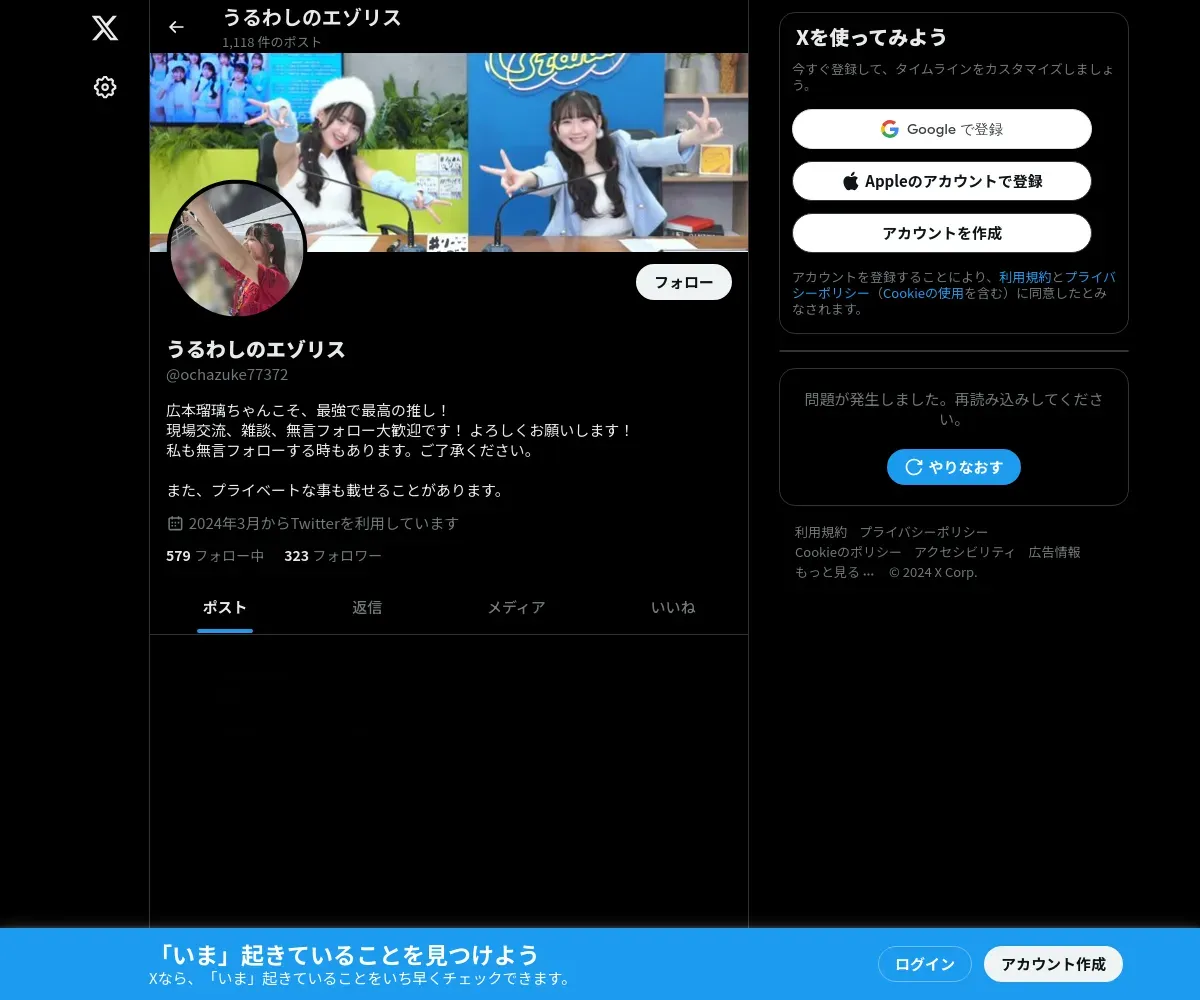Open footer 利用規約 link
Screen dimensions: 1200x1000
(821, 532)
